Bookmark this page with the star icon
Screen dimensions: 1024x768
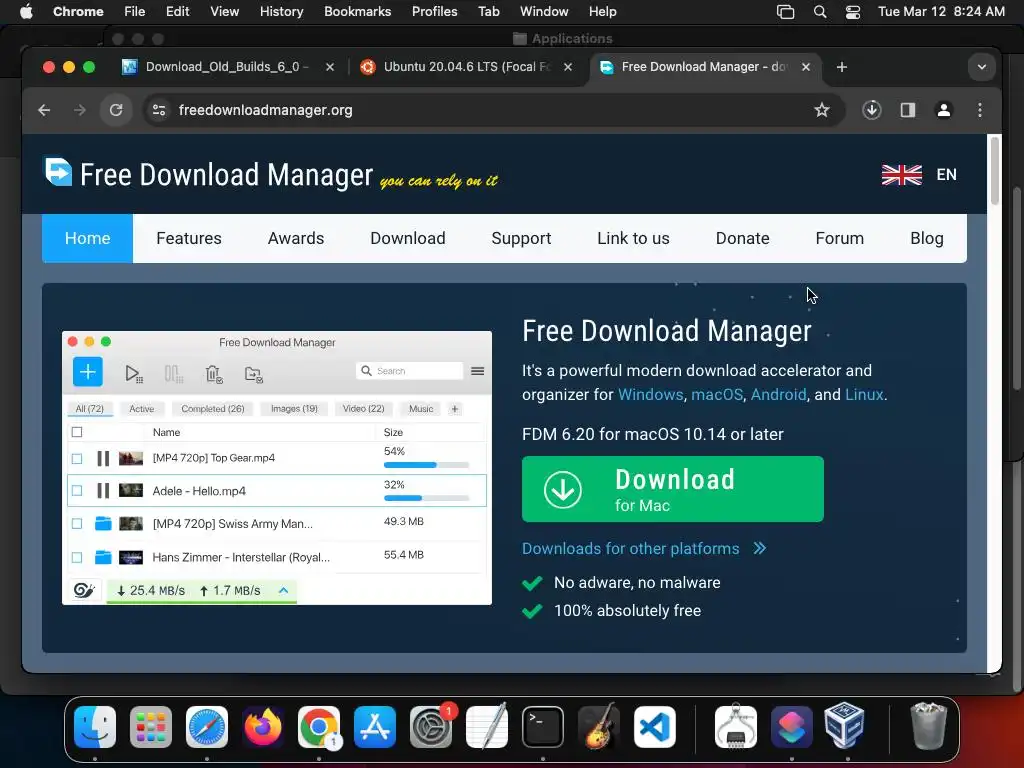pos(822,110)
